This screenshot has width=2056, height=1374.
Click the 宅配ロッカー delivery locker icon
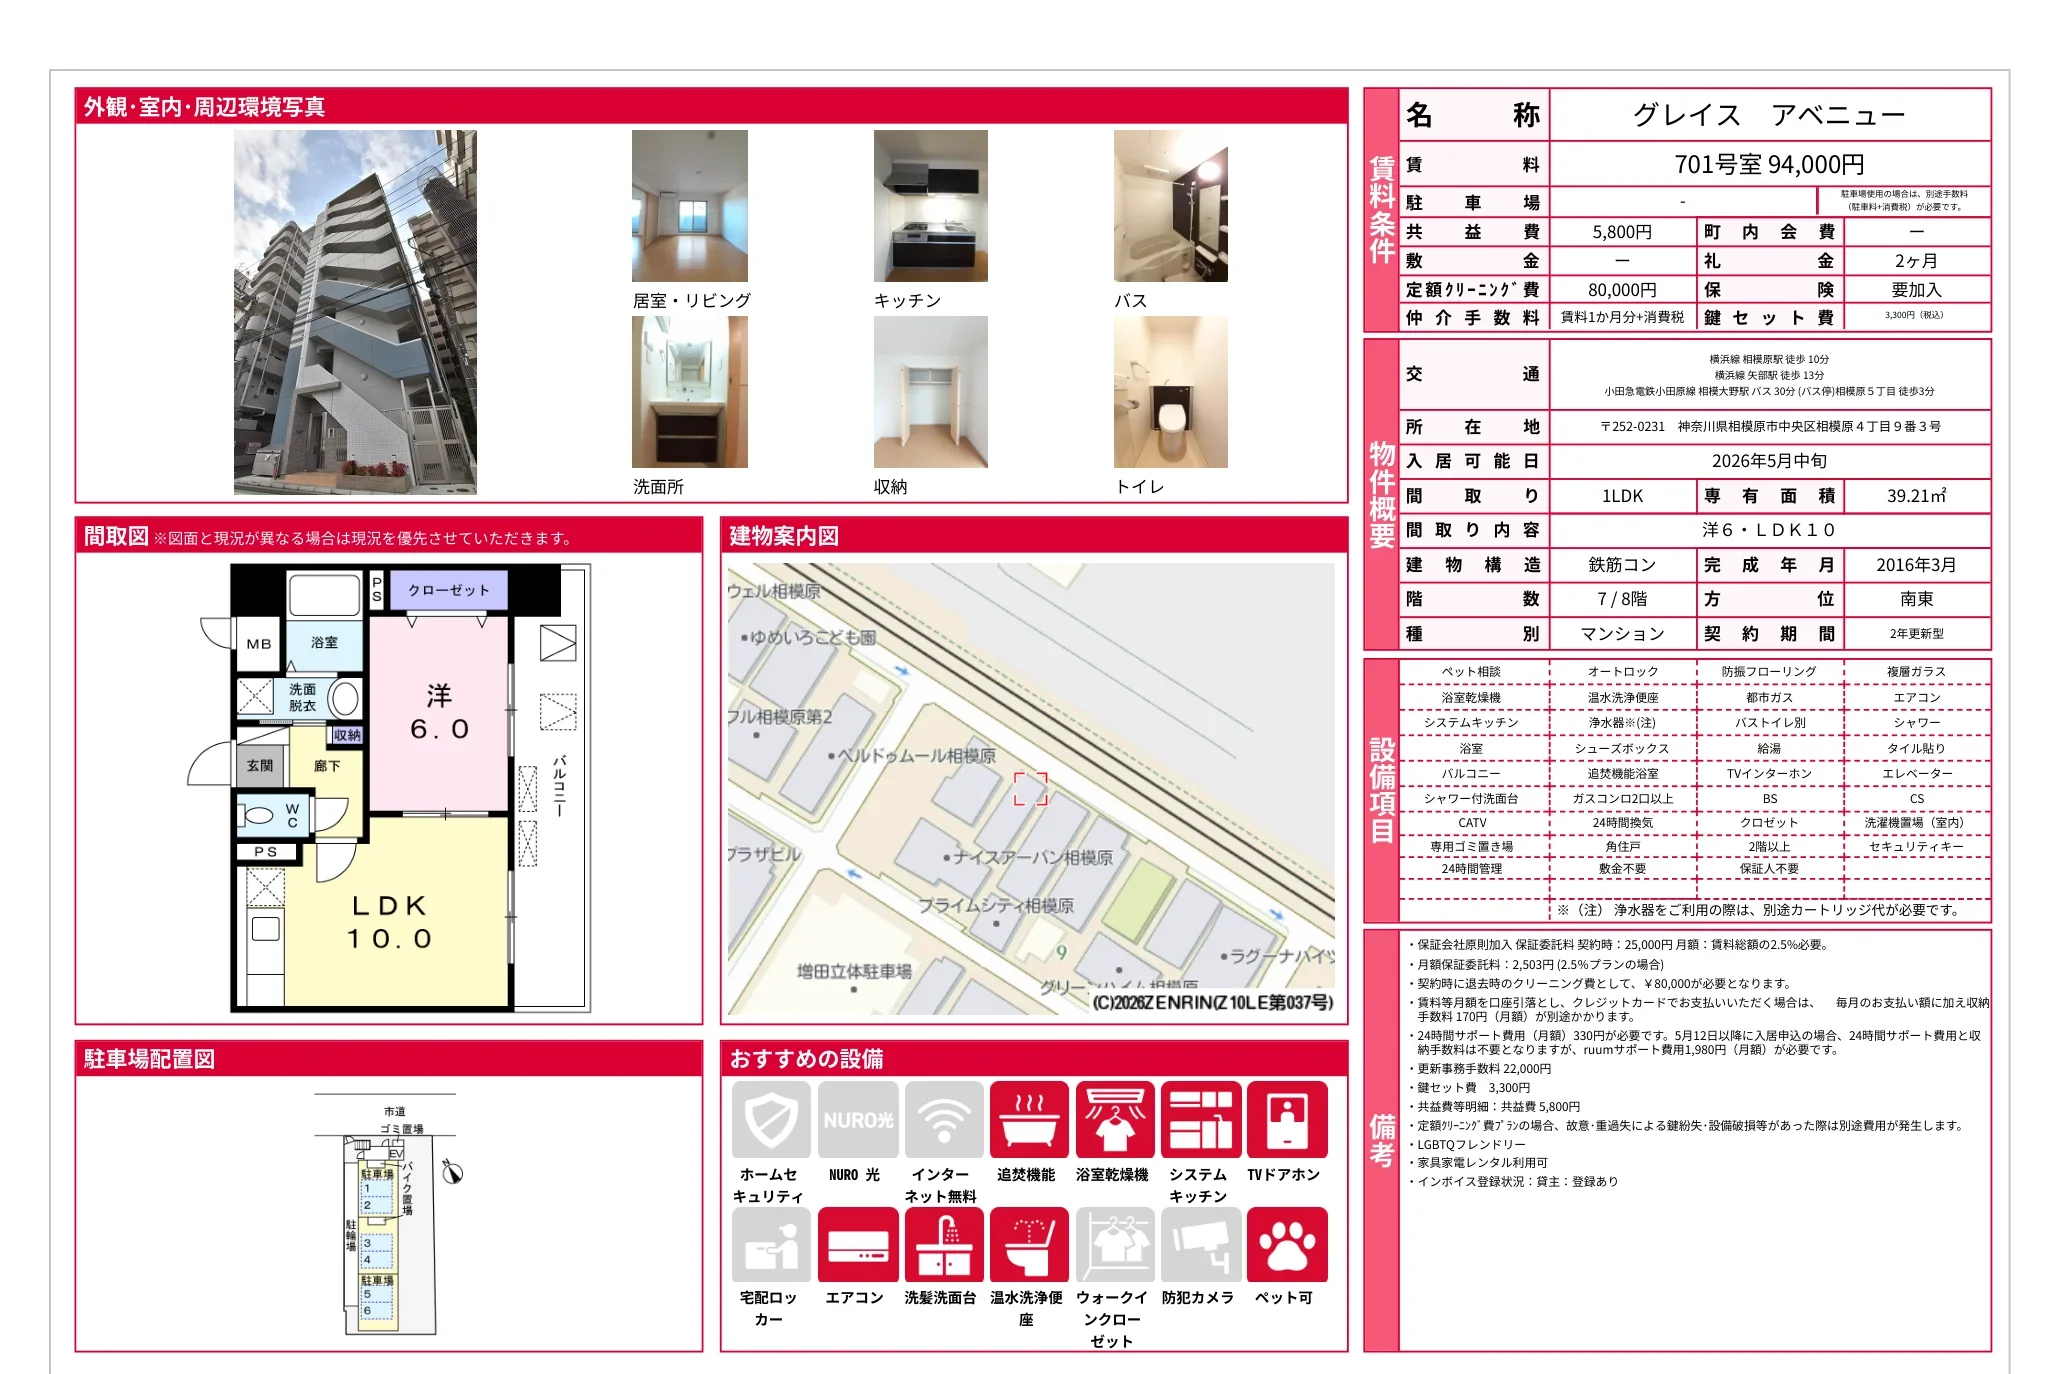coord(770,1244)
